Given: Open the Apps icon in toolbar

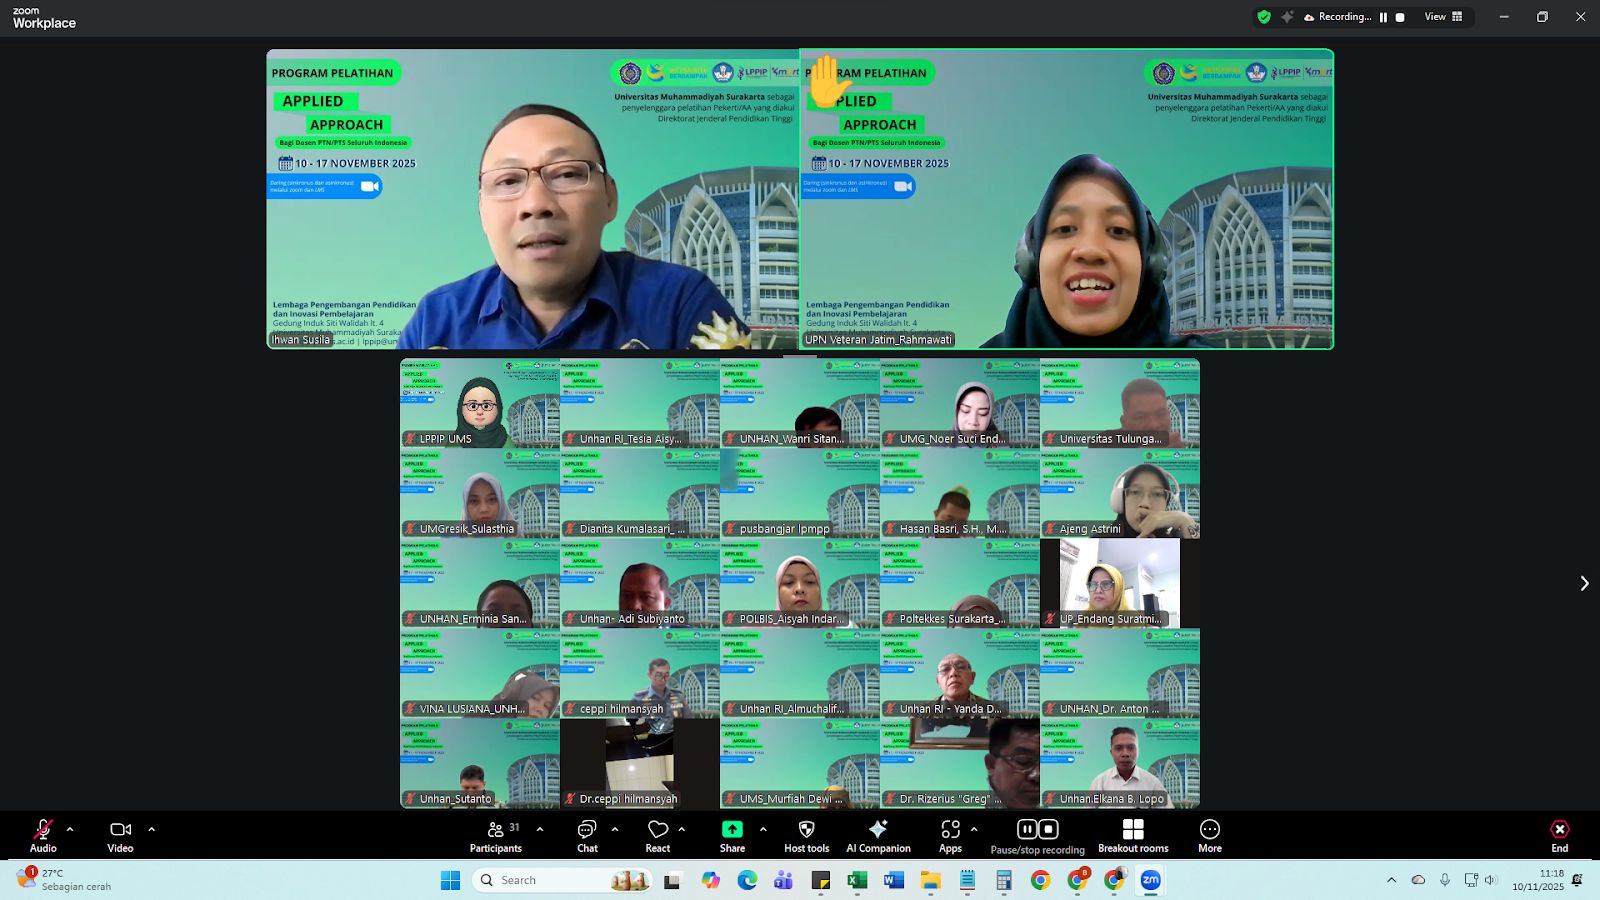Looking at the screenshot, I should tap(950, 829).
